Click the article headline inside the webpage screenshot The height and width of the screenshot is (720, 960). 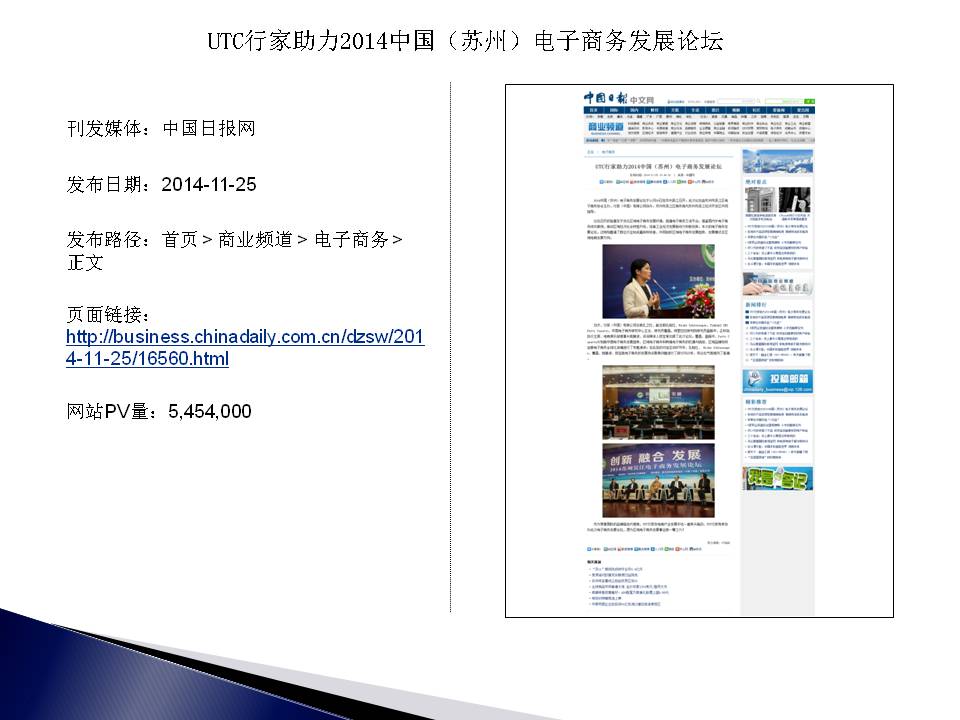[x=658, y=167]
